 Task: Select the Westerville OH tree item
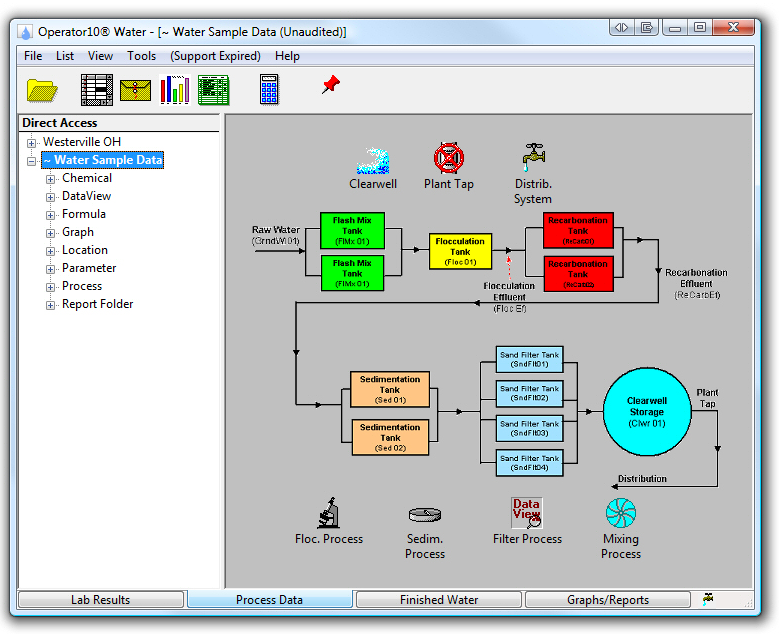[82, 142]
